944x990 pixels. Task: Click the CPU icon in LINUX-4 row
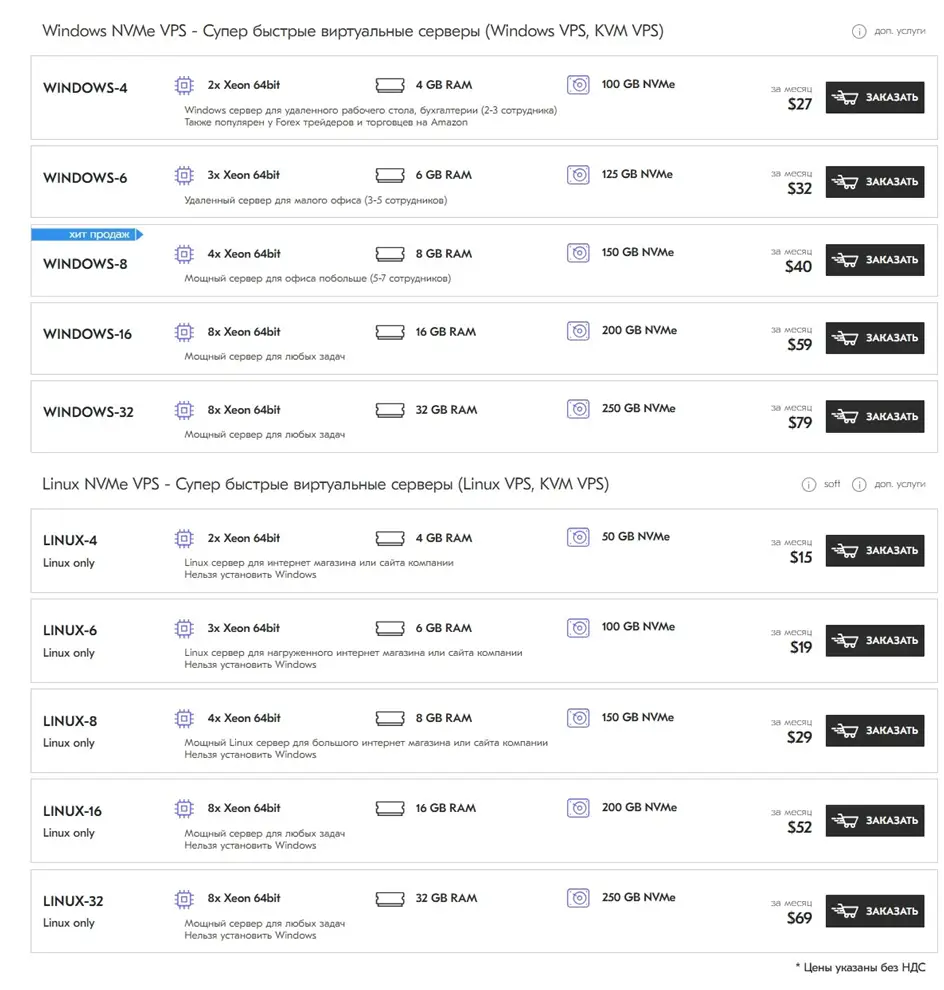click(x=184, y=538)
